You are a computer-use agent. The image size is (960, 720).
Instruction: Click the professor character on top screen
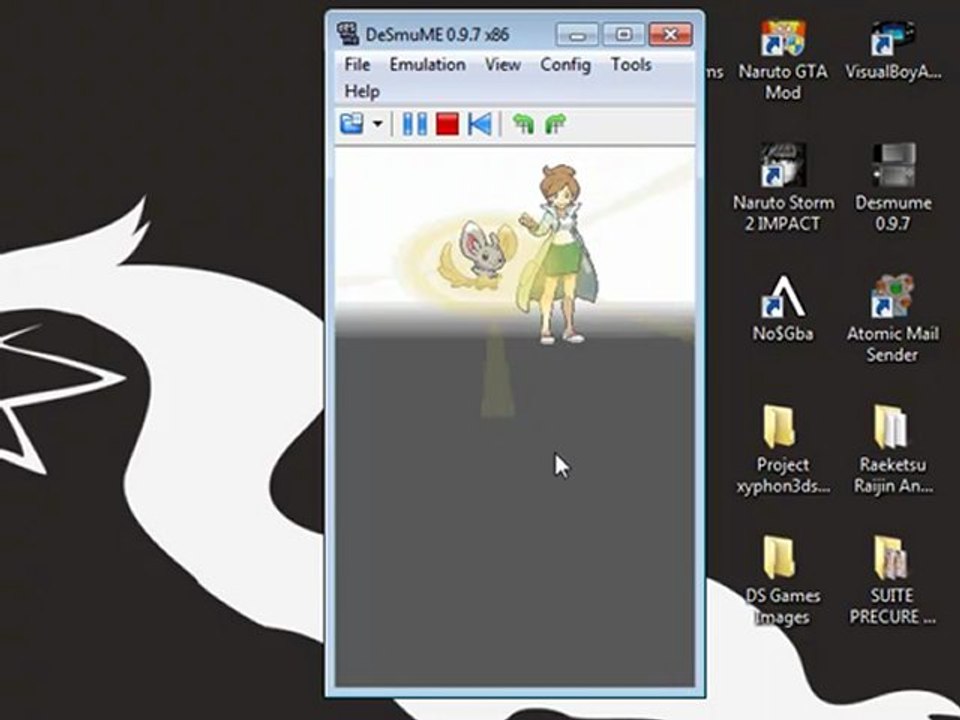click(558, 253)
